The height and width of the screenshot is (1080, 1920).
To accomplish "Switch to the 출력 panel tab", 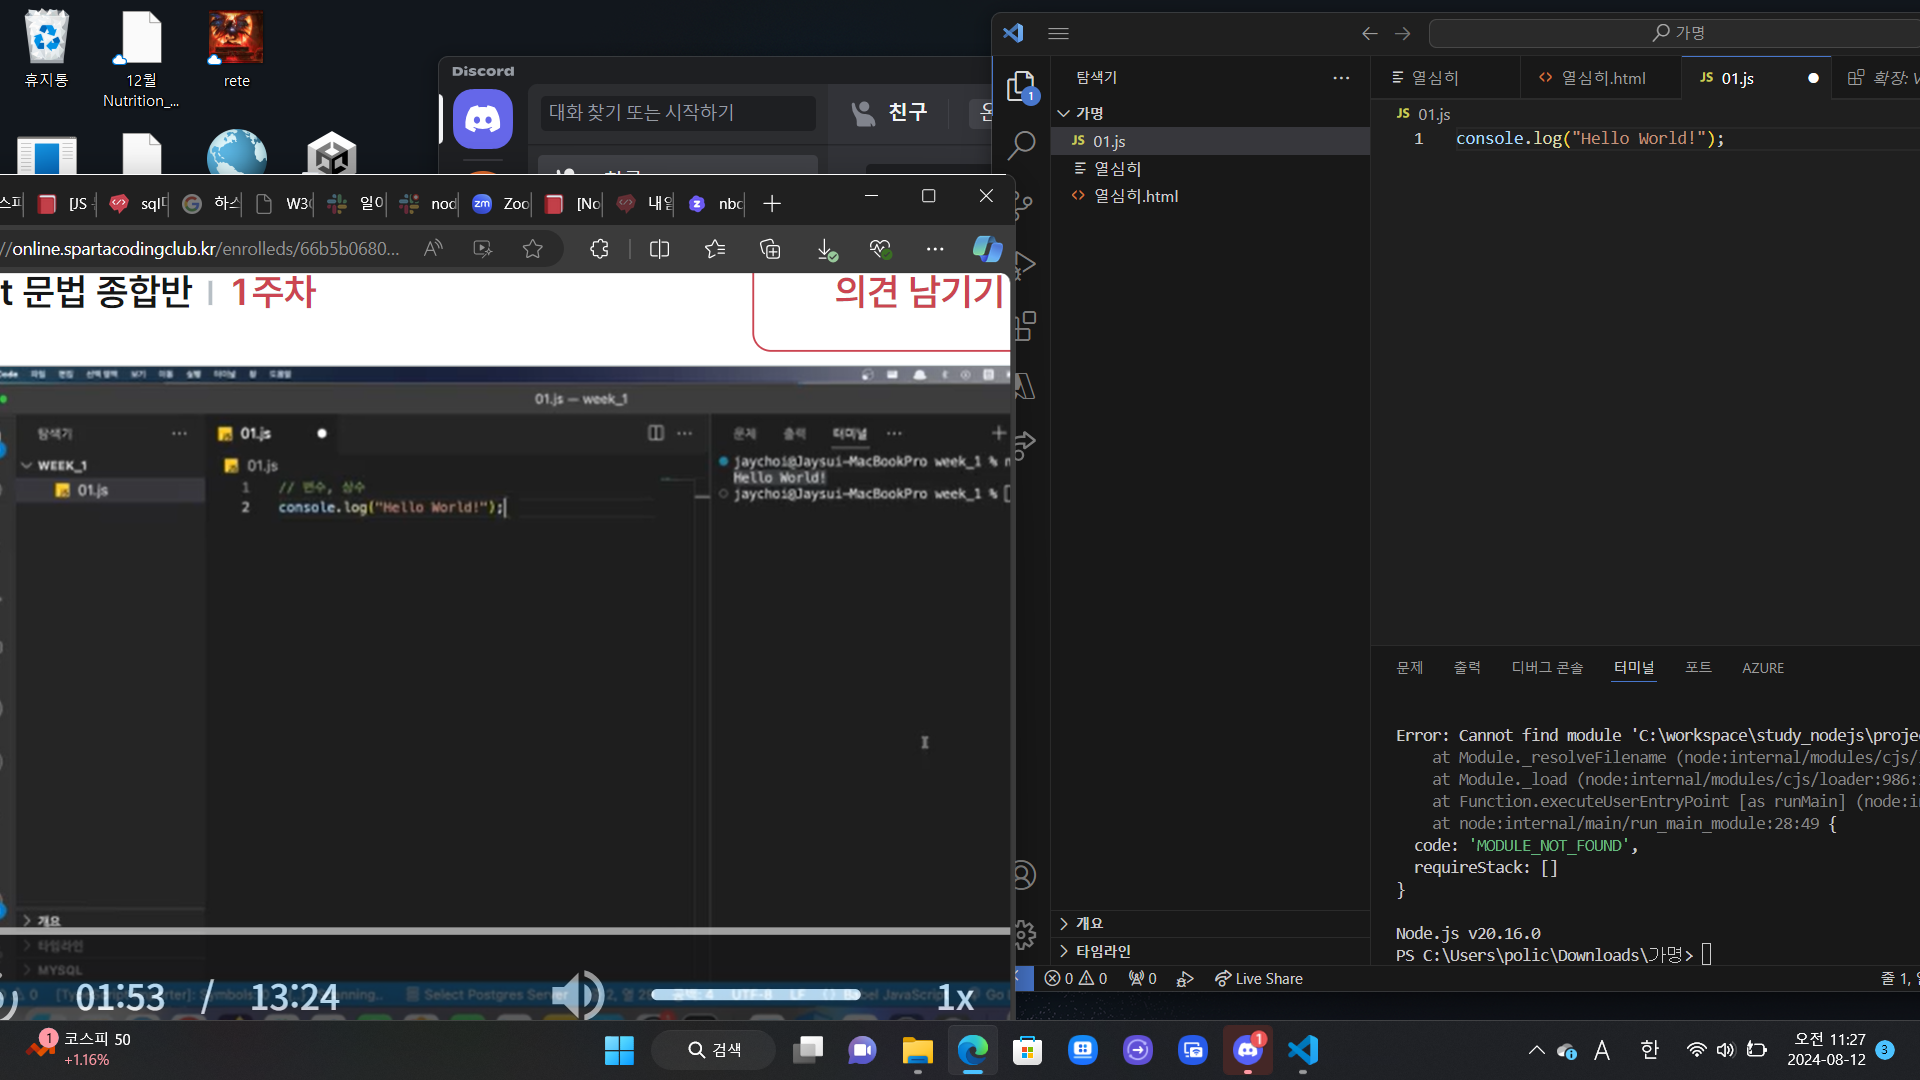I will (x=1467, y=668).
